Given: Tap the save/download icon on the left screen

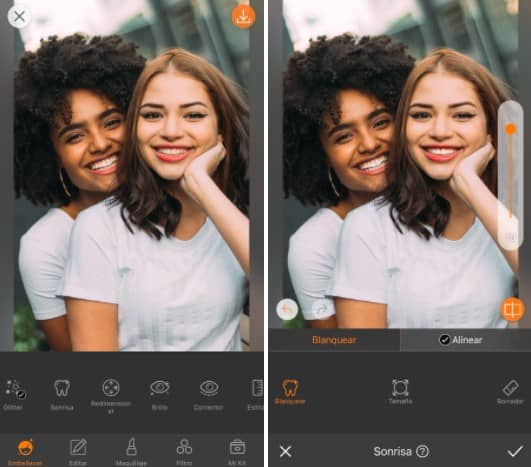Looking at the screenshot, I should [x=243, y=16].
